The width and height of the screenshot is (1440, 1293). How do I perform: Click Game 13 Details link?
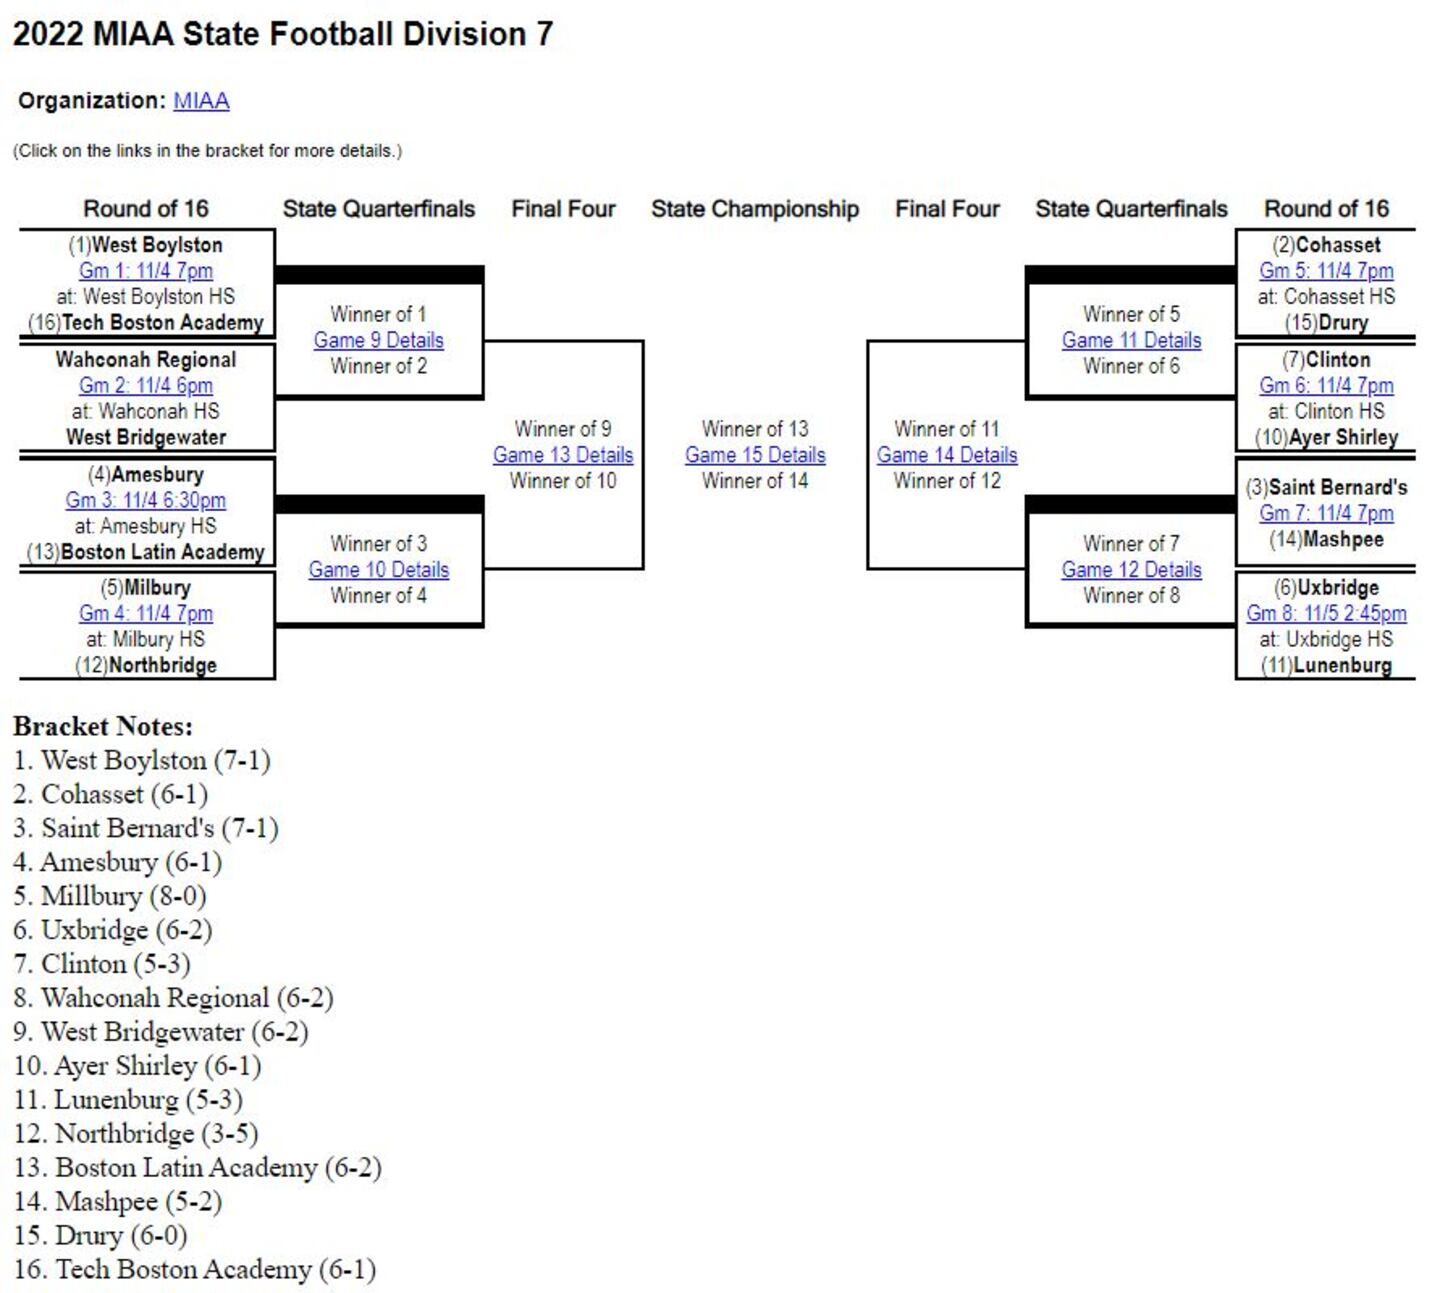pos(563,456)
